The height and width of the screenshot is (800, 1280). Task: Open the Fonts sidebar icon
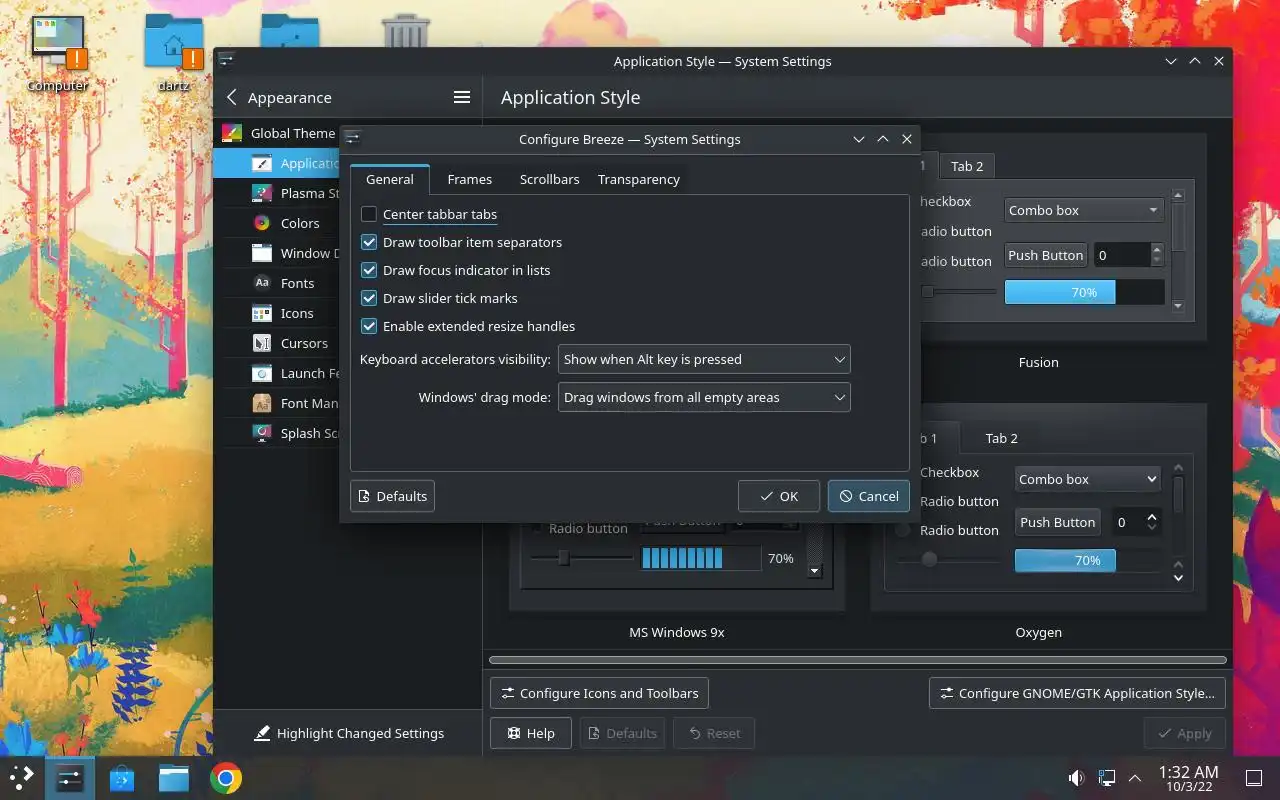point(261,283)
